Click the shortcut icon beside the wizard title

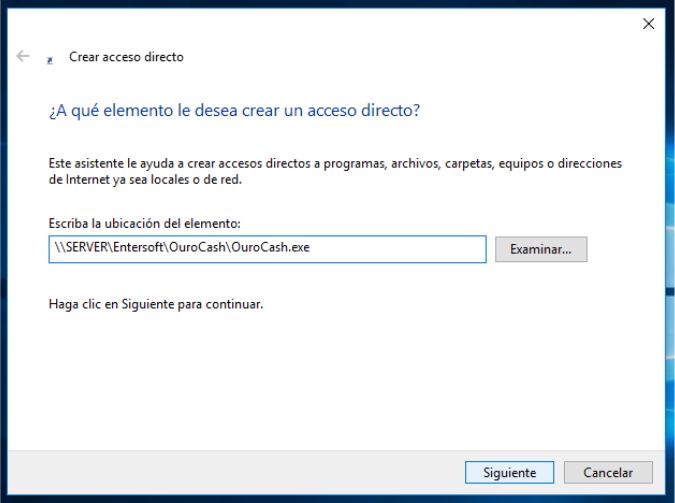(50, 60)
